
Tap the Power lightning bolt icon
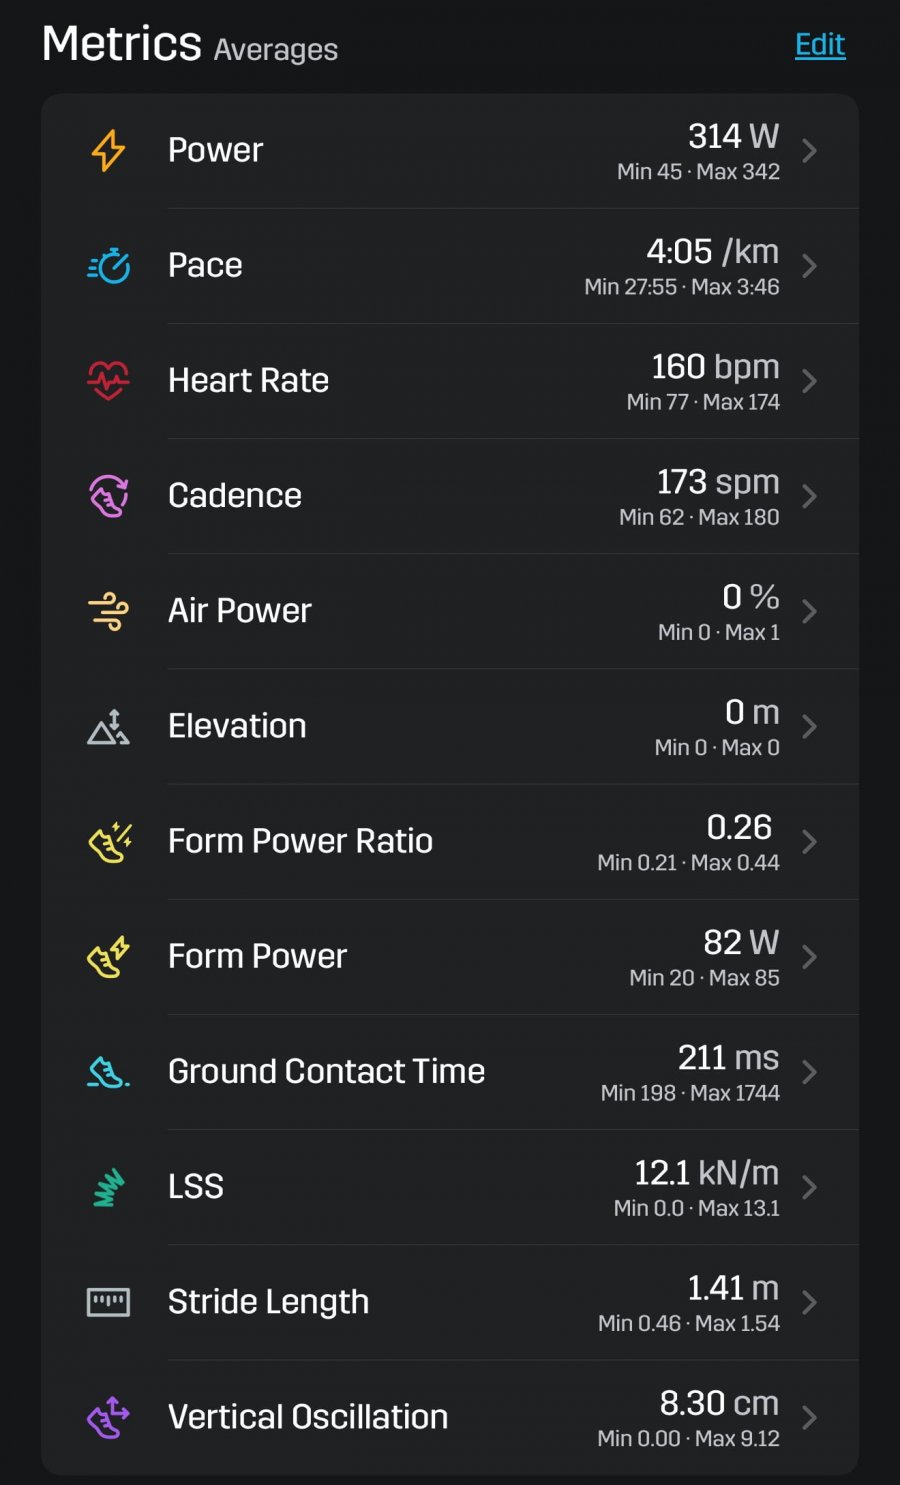coord(108,151)
